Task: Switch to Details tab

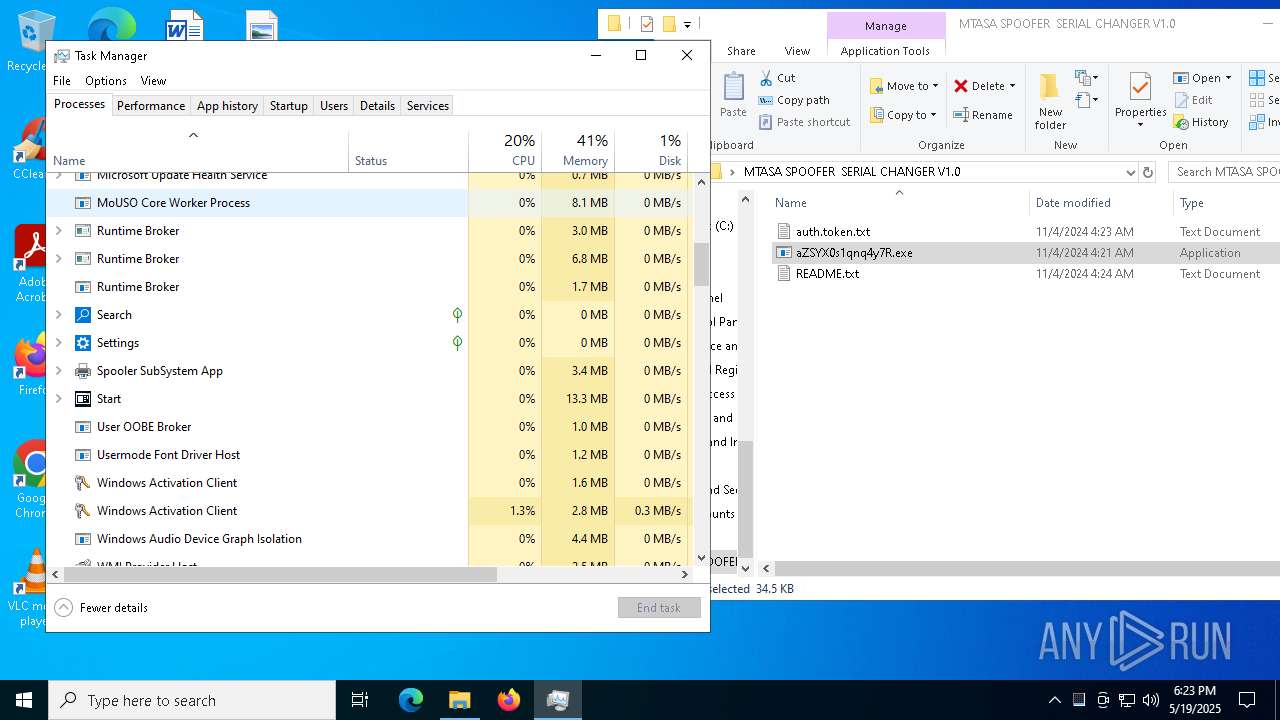Action: (x=377, y=106)
